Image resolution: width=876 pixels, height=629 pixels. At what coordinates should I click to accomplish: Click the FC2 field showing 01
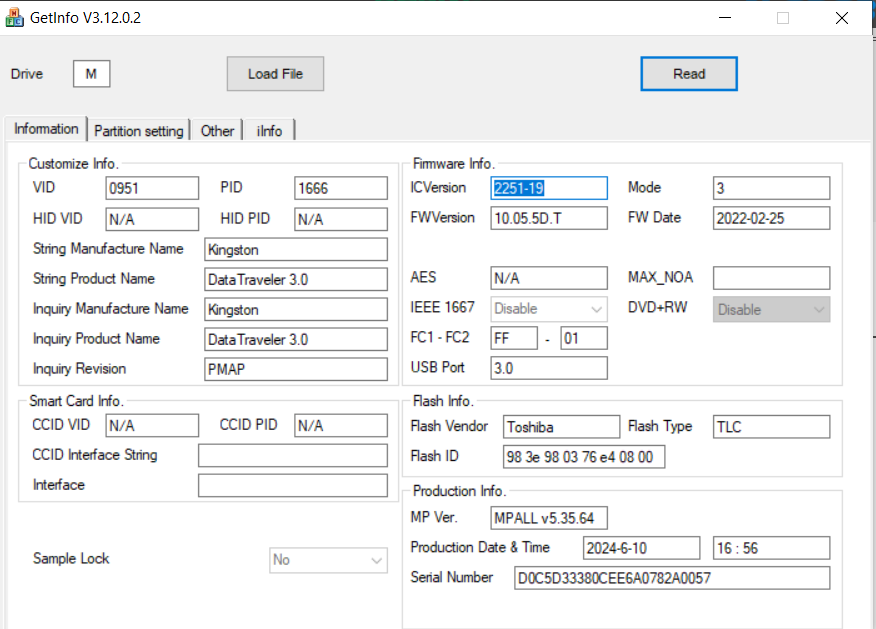(584, 339)
